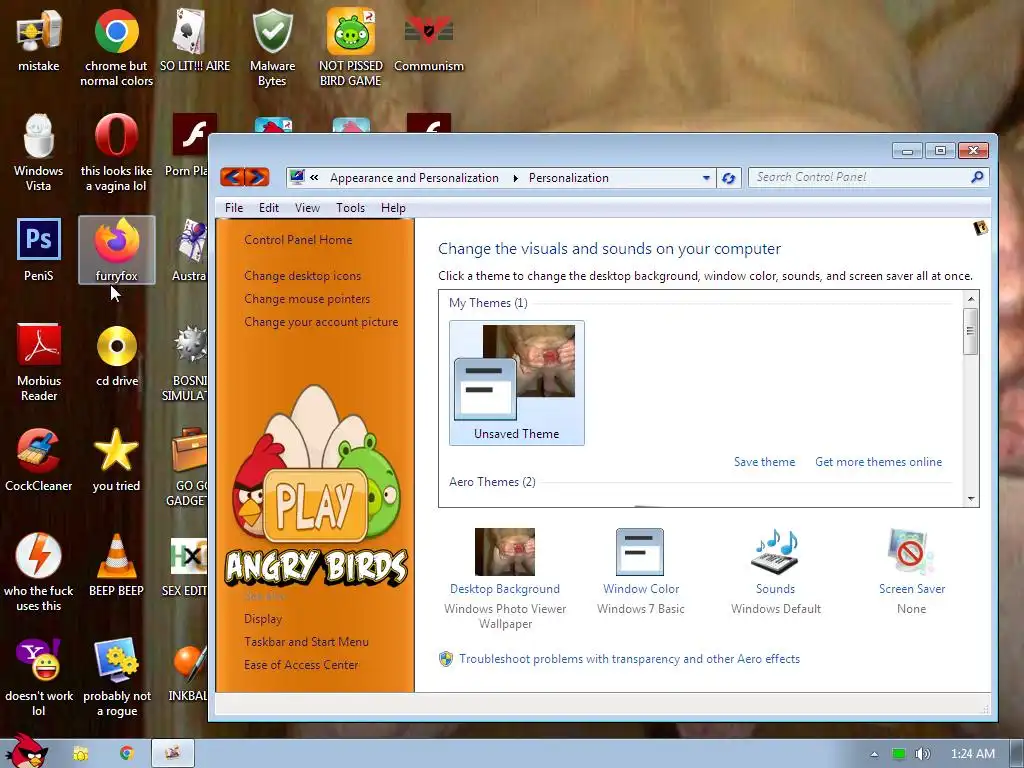Show hidden tray icons arrow
This screenshot has width=1024, height=768.
[874, 754]
